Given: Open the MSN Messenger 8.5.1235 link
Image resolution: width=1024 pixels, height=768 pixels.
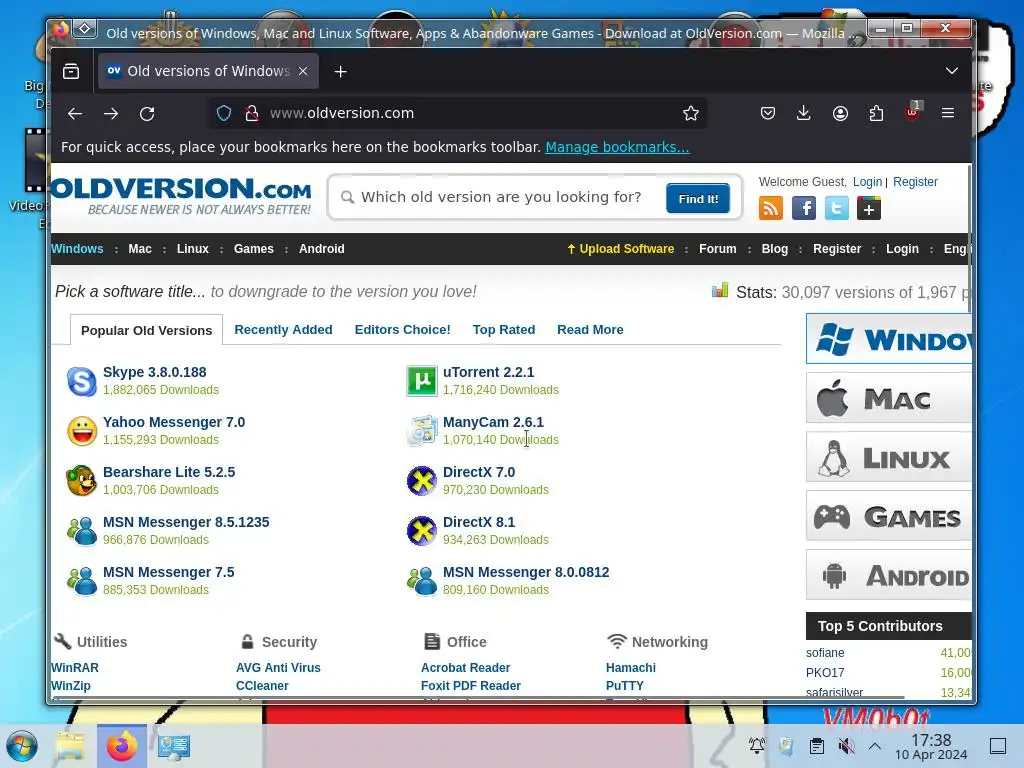Looking at the screenshot, I should tap(186, 522).
